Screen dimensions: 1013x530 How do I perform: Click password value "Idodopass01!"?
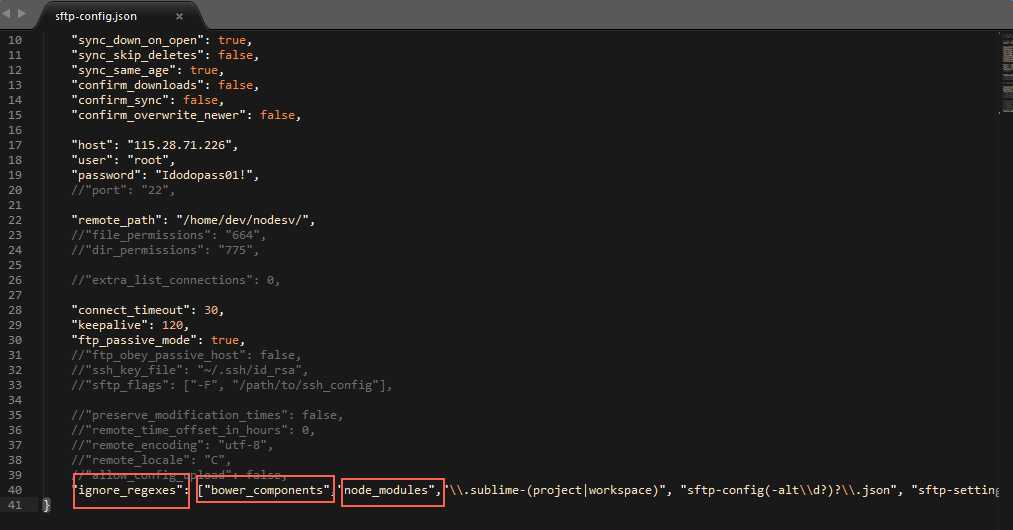204,175
